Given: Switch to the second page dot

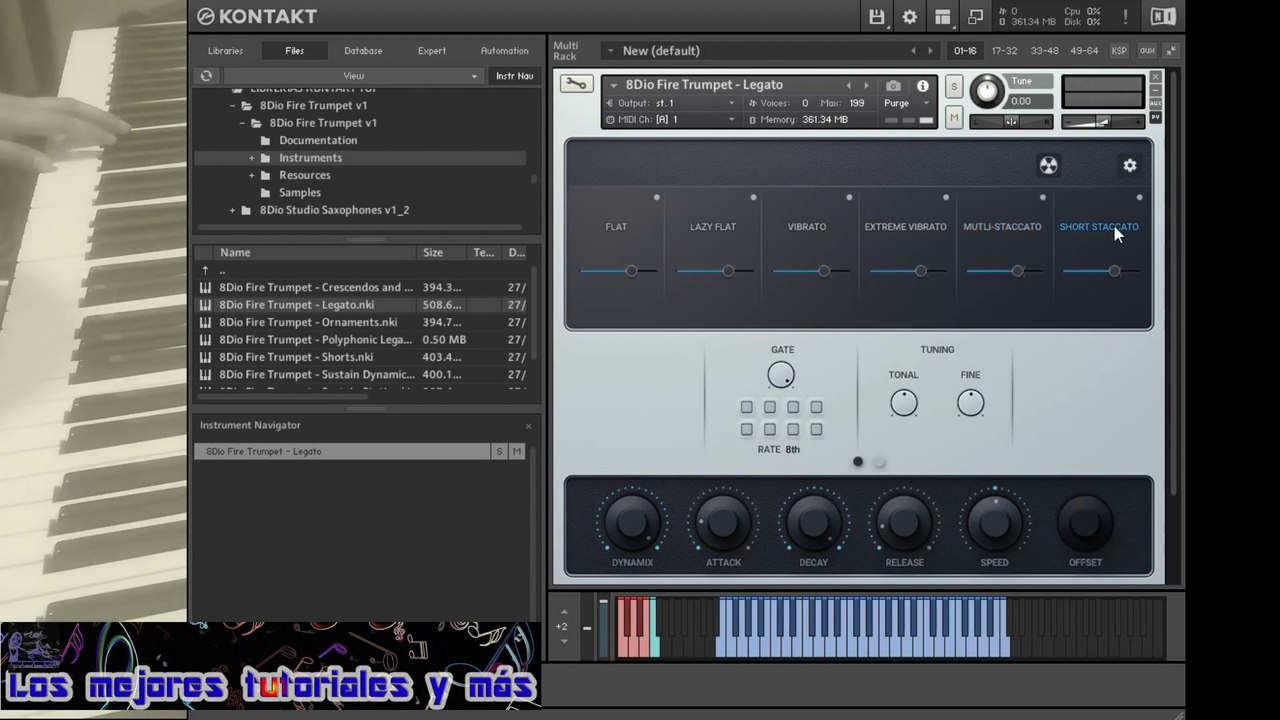Looking at the screenshot, I should tap(879, 462).
